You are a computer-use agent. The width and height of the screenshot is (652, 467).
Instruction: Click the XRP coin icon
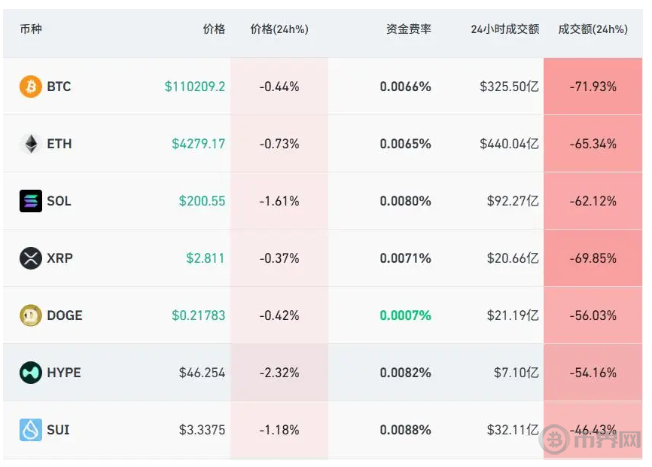(x=31, y=258)
